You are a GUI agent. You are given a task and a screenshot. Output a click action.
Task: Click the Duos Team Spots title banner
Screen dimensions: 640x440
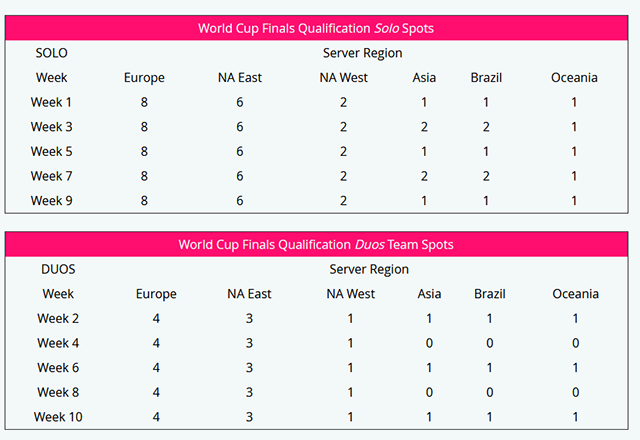pos(316,244)
